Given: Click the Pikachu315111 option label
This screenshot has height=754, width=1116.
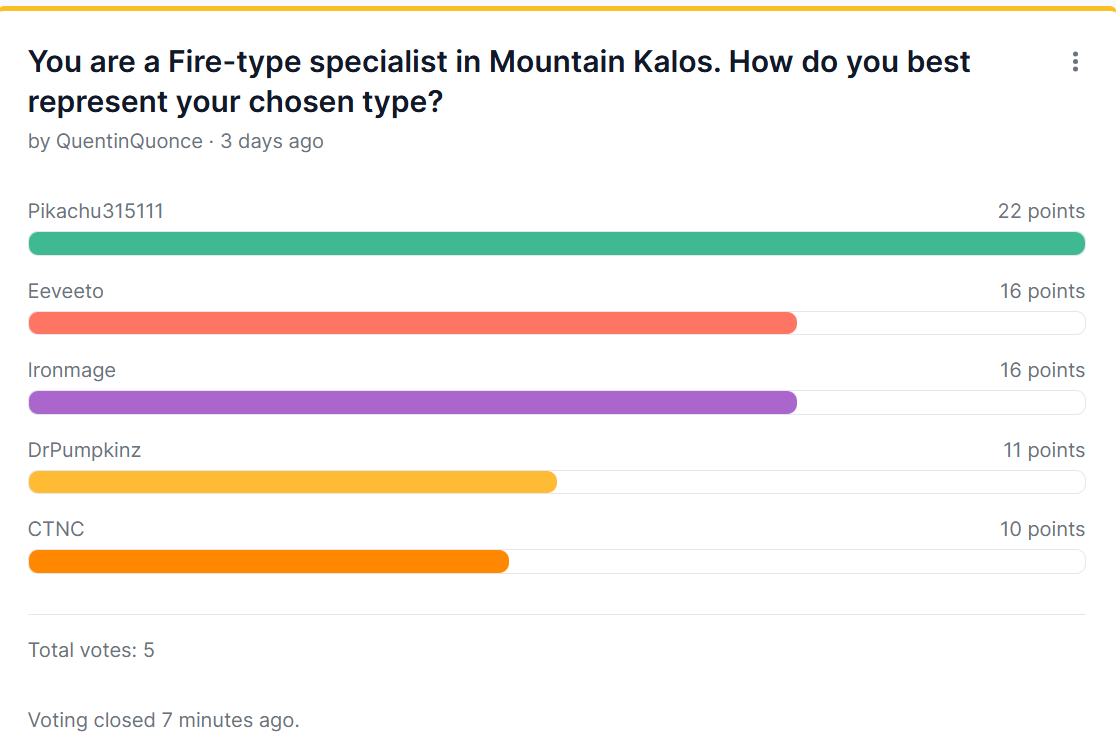Looking at the screenshot, I should tap(96, 211).
